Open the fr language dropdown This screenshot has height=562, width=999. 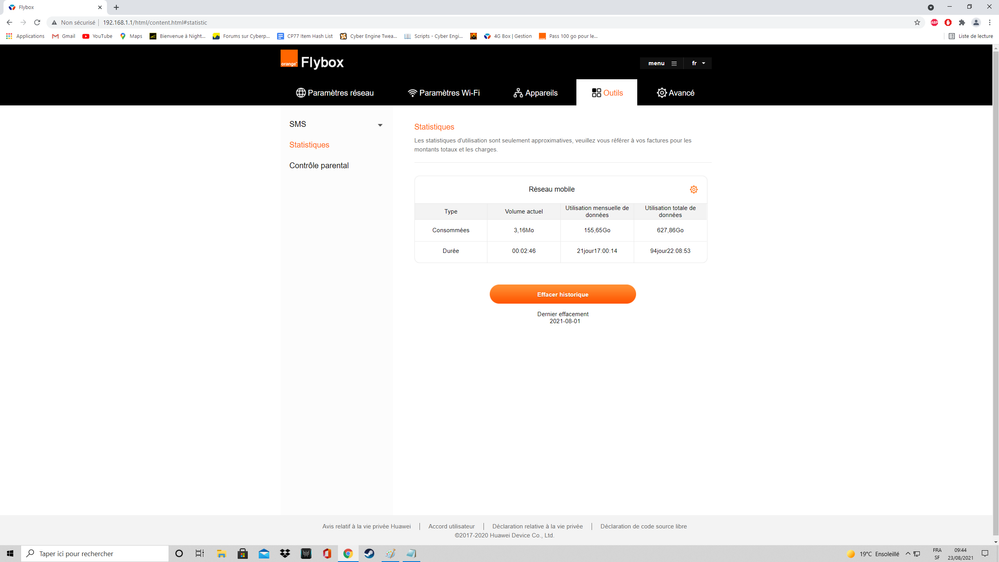[698, 63]
